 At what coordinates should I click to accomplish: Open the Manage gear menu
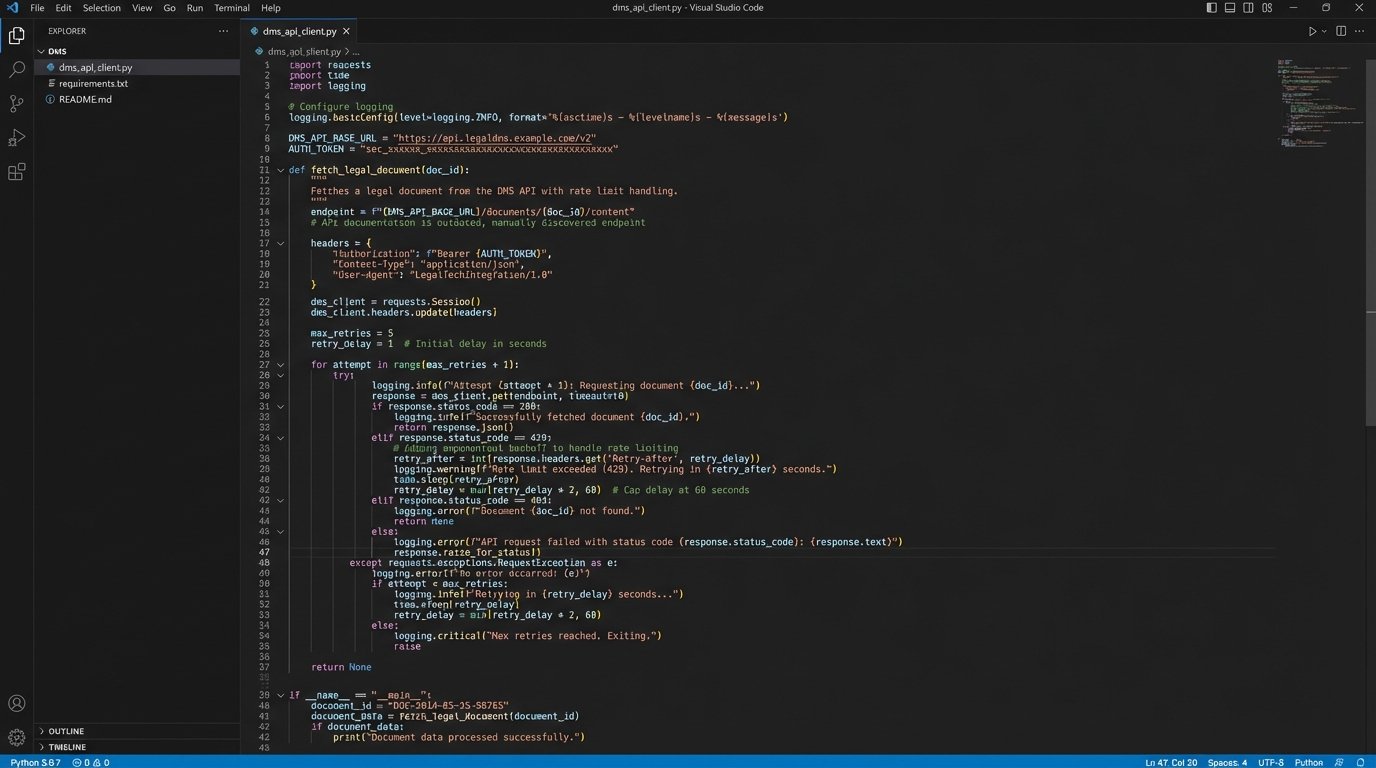pyautogui.click(x=17, y=738)
